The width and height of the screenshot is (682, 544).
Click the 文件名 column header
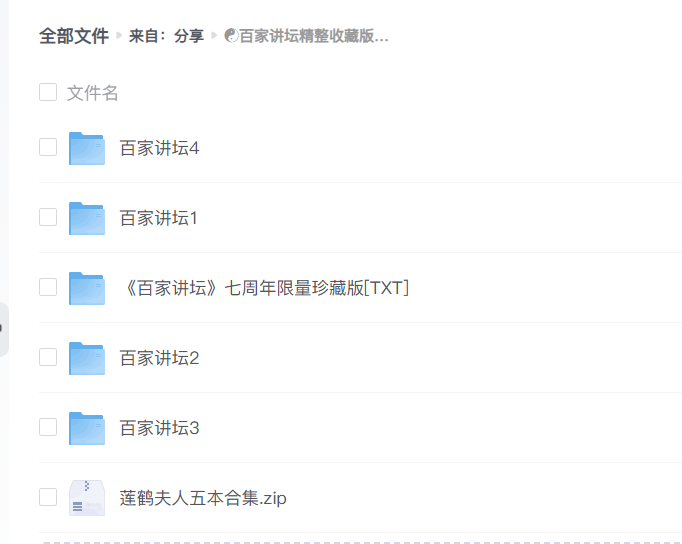point(93,93)
